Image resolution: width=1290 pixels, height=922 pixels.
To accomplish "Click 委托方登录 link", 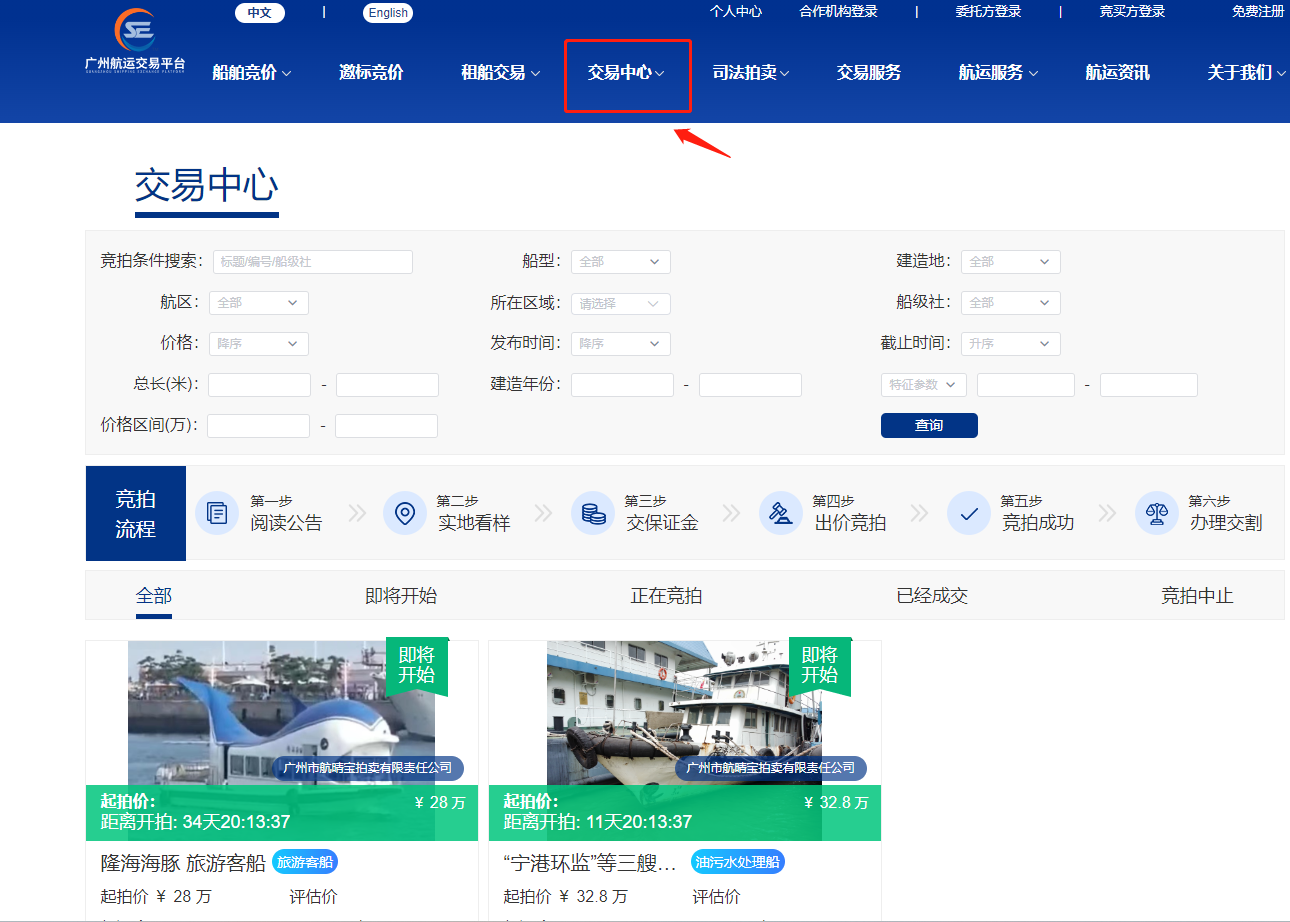I will click(988, 12).
